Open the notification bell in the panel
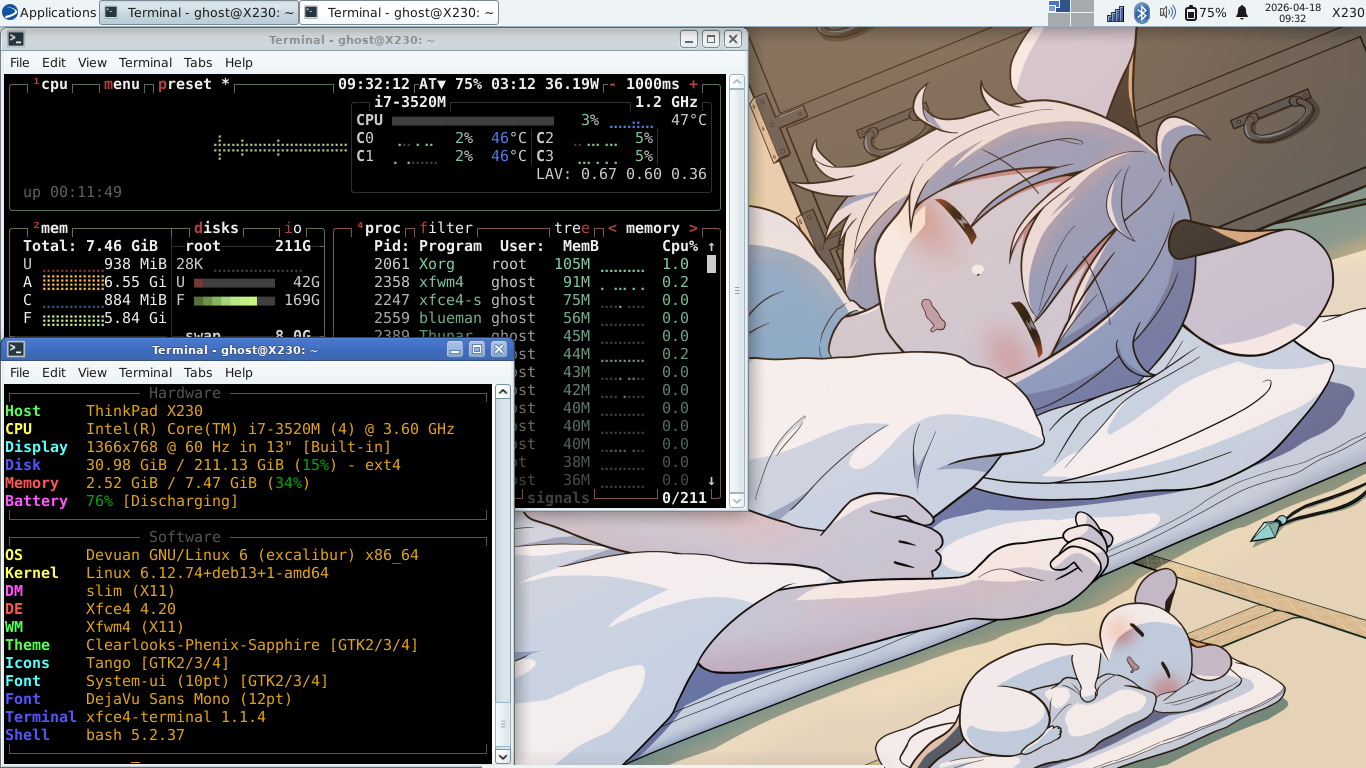 1242,13
